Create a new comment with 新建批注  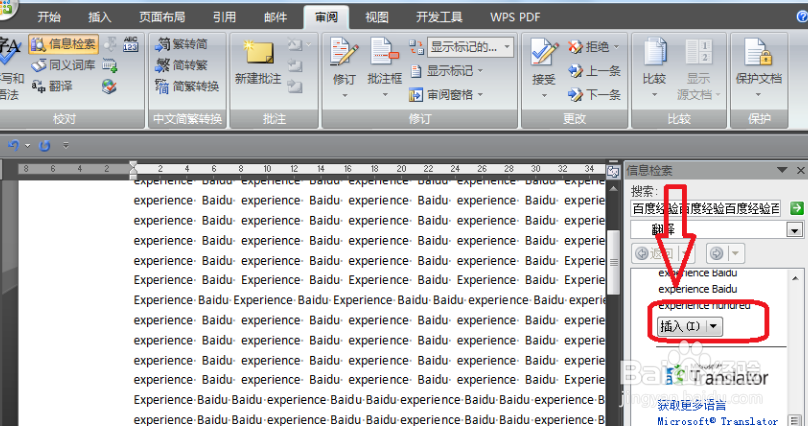(258, 63)
